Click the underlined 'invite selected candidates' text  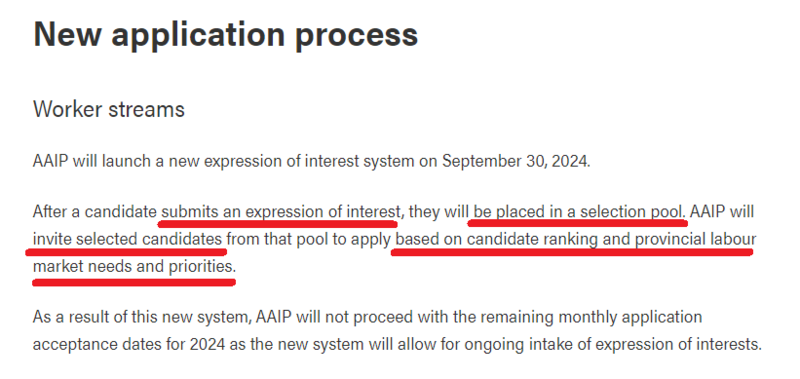coord(128,239)
